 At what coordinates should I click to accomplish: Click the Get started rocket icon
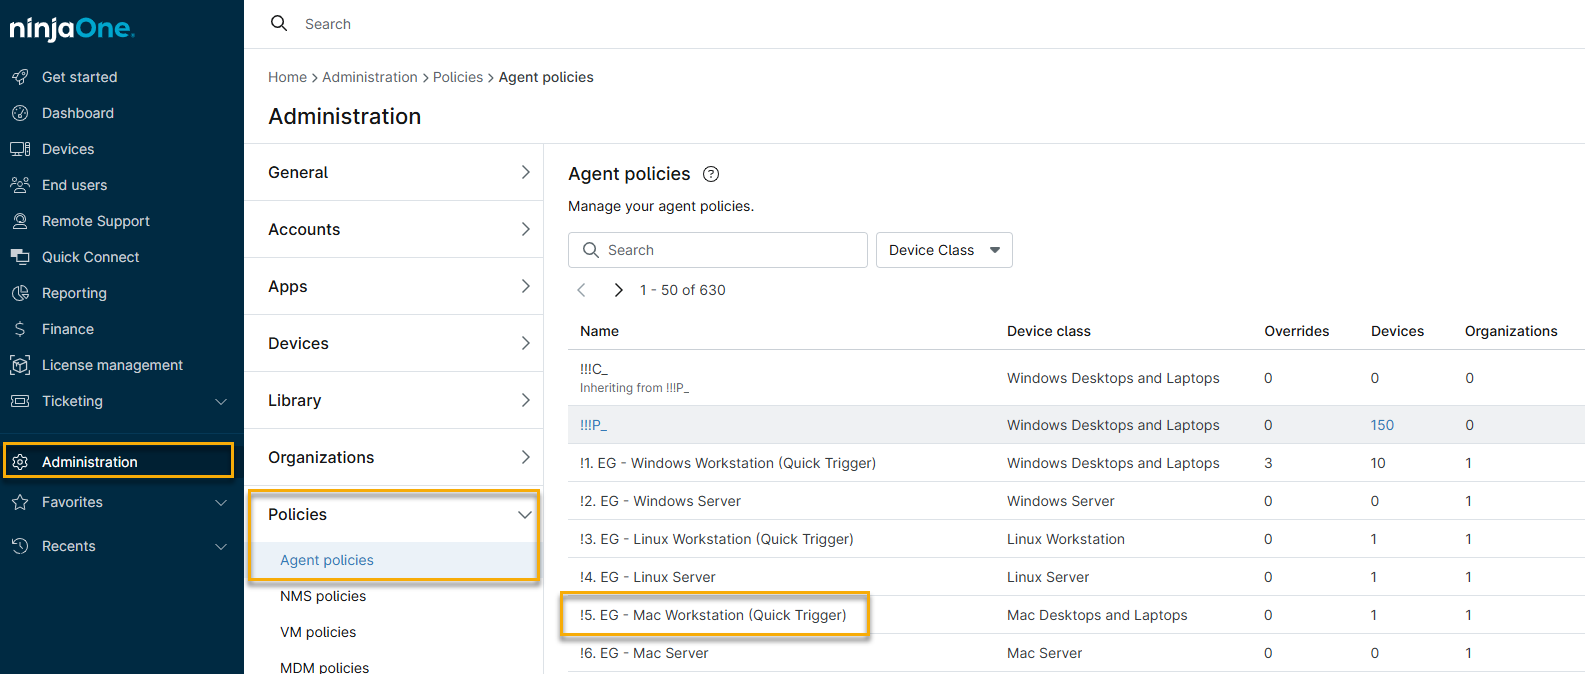[x=20, y=77]
